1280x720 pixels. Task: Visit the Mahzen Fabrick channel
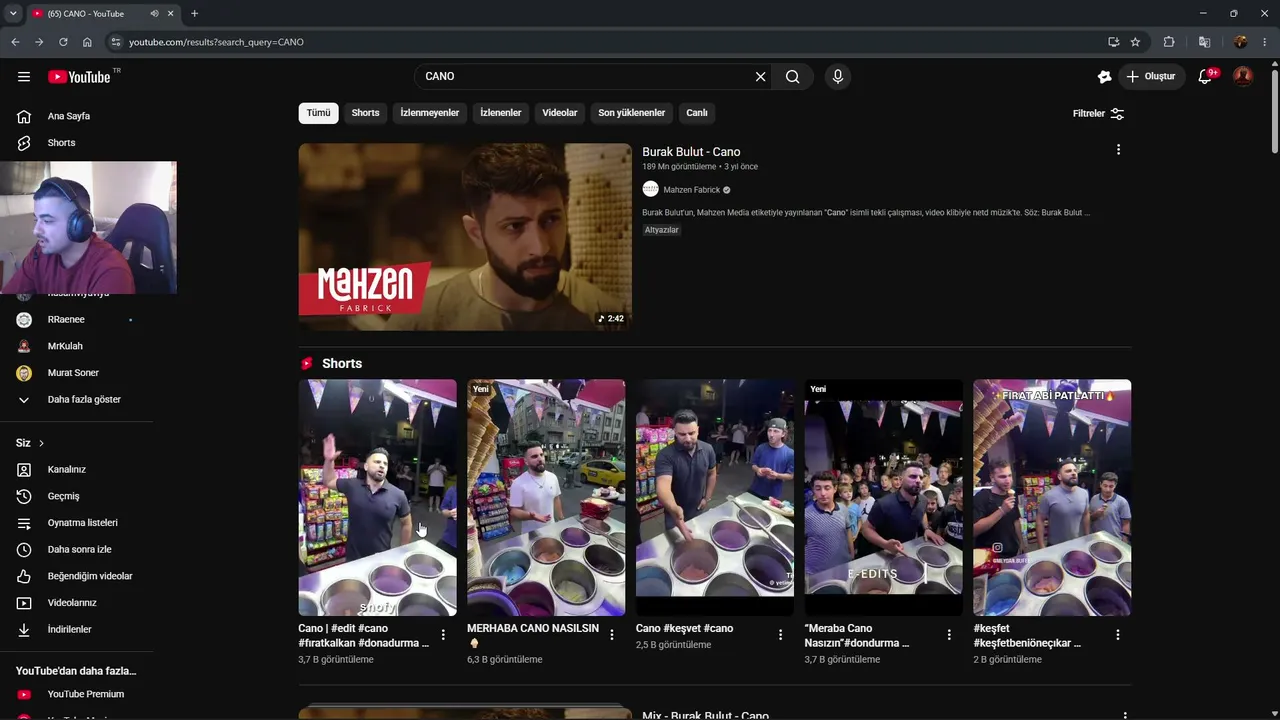[x=691, y=190]
